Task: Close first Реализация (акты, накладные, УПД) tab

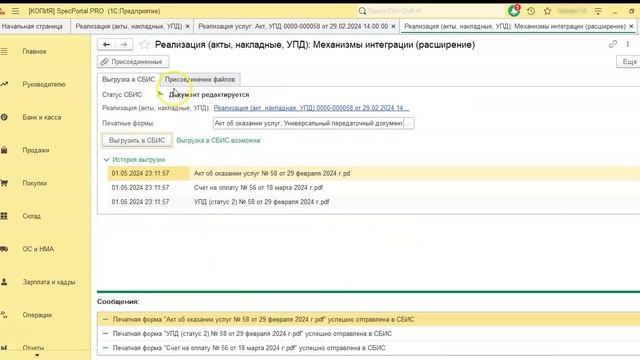Action: [x=187, y=26]
